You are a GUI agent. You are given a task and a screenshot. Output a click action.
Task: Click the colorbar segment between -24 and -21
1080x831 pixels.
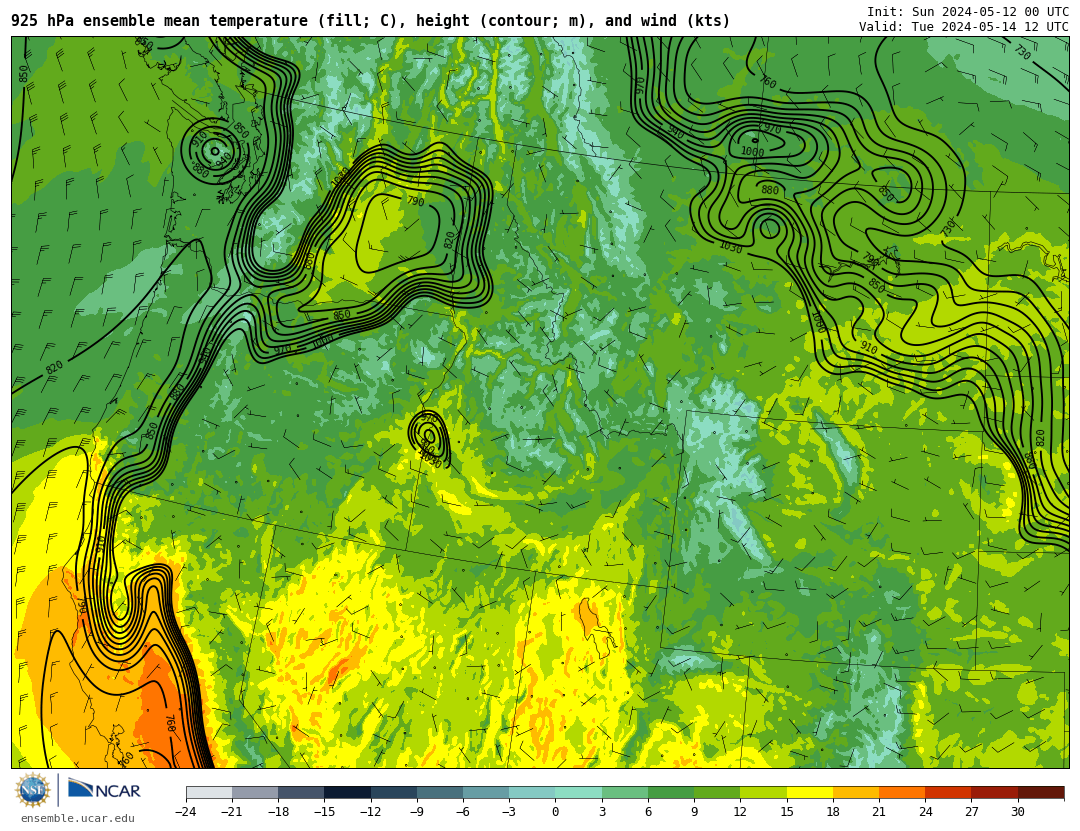coord(209,792)
